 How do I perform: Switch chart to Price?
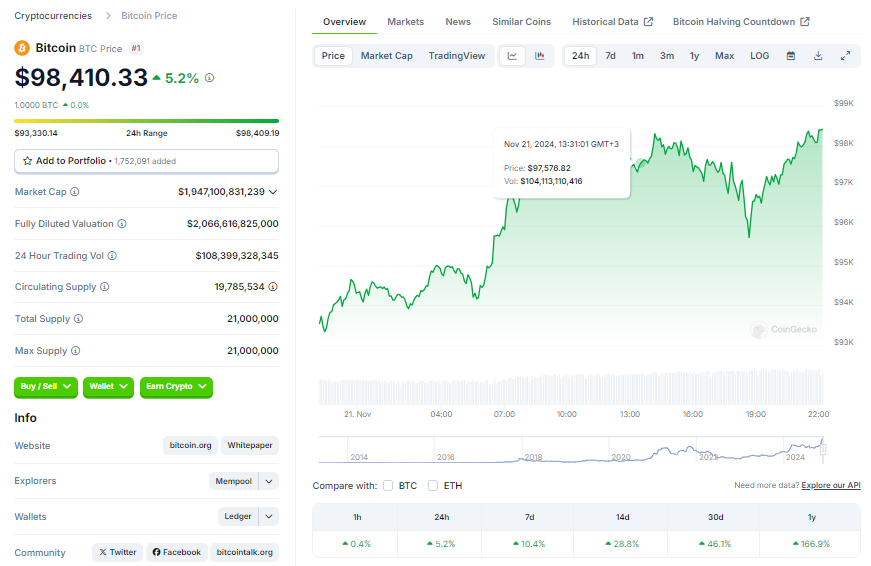pos(333,56)
